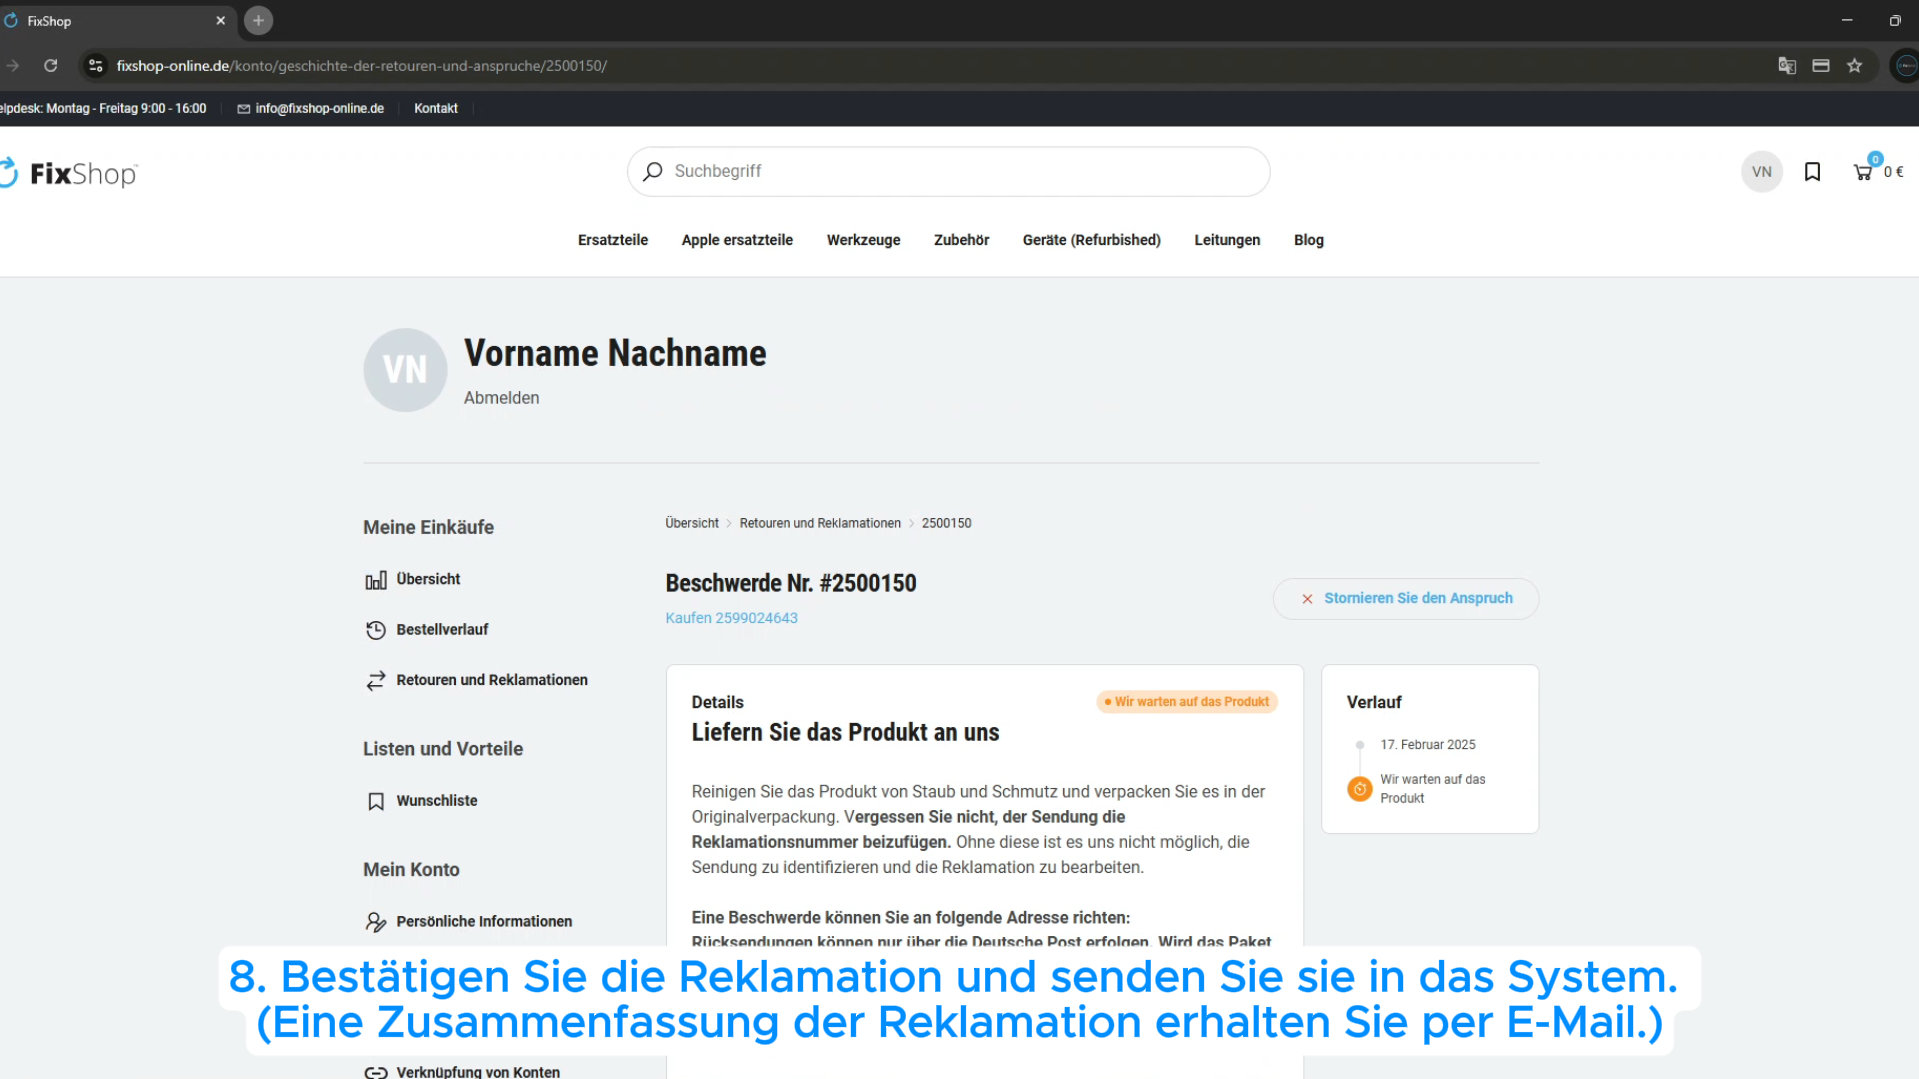The image size is (1919, 1079).
Task: Click Stornieren Sie den Anspruch button
Action: tap(1405, 598)
